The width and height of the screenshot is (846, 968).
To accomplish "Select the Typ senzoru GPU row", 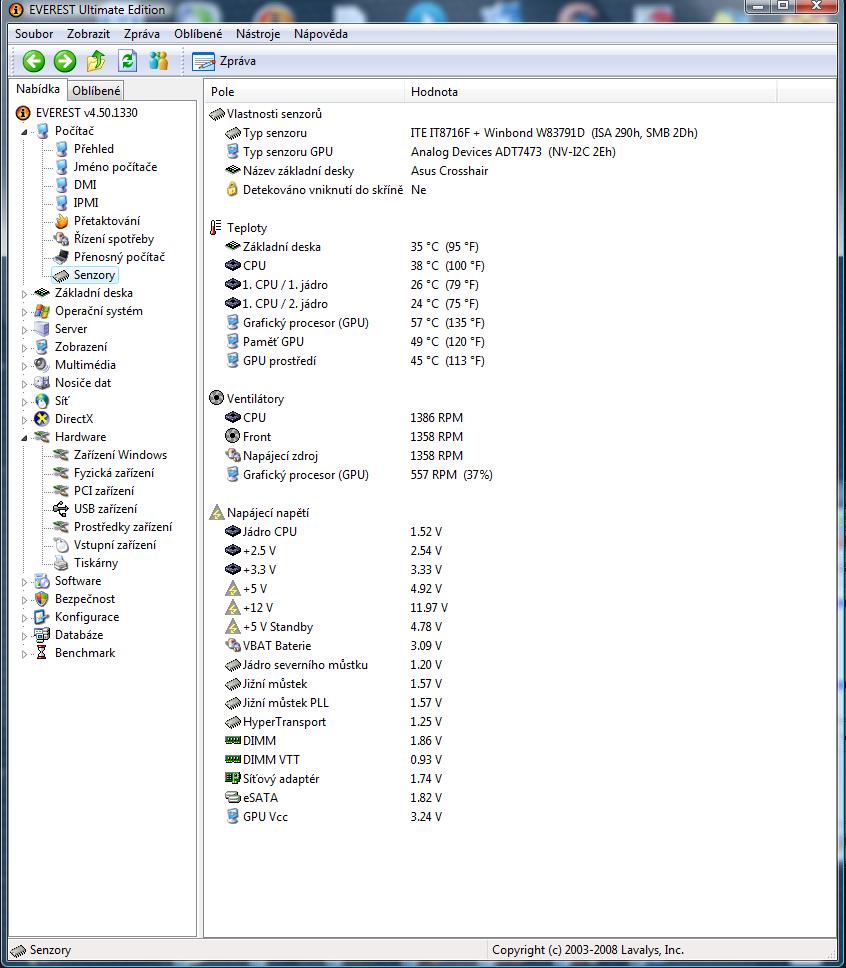I will pyautogui.click(x=420, y=152).
